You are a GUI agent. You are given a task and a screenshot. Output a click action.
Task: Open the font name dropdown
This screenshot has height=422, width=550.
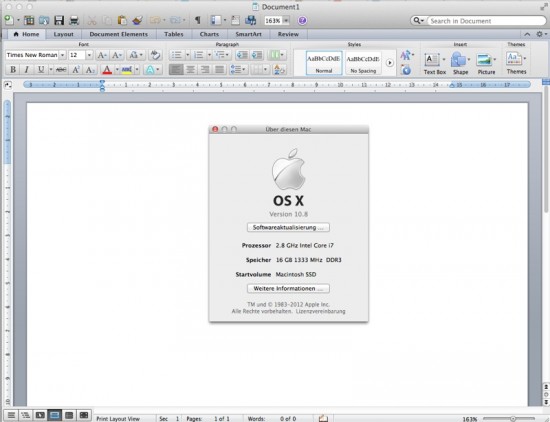point(62,55)
